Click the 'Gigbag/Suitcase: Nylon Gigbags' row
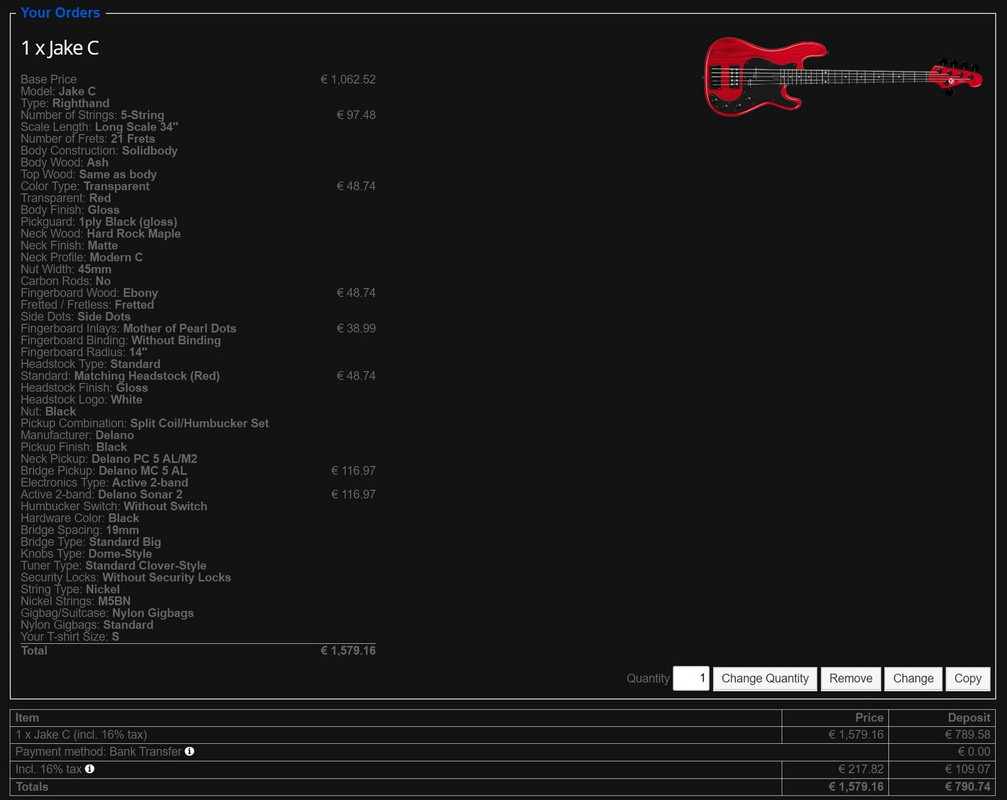 click(107, 613)
